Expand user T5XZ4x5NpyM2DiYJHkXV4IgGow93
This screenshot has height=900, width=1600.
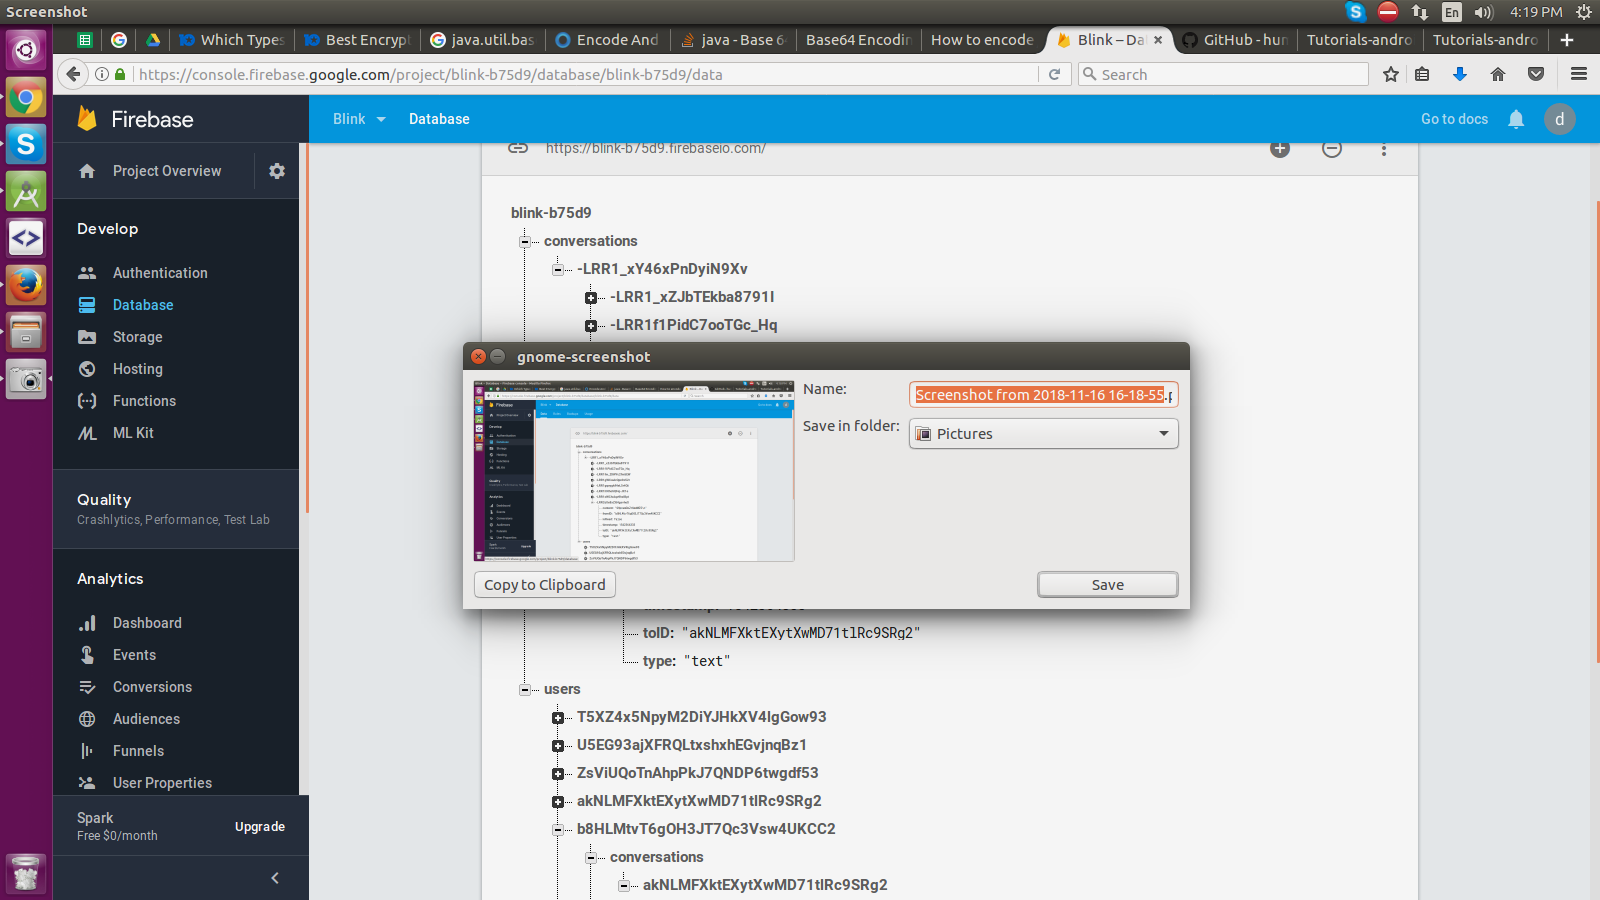pyautogui.click(x=558, y=717)
